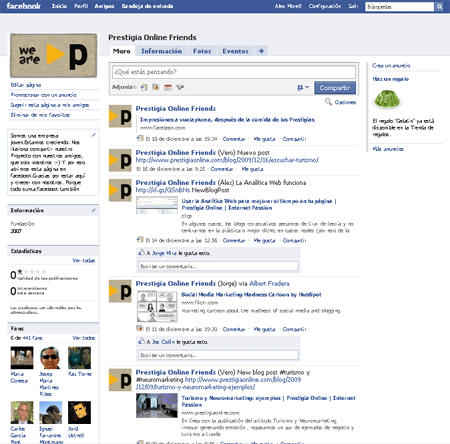450x444 pixels.
Task: Click Promocionar con un anuncio link
Action: (x=43, y=95)
